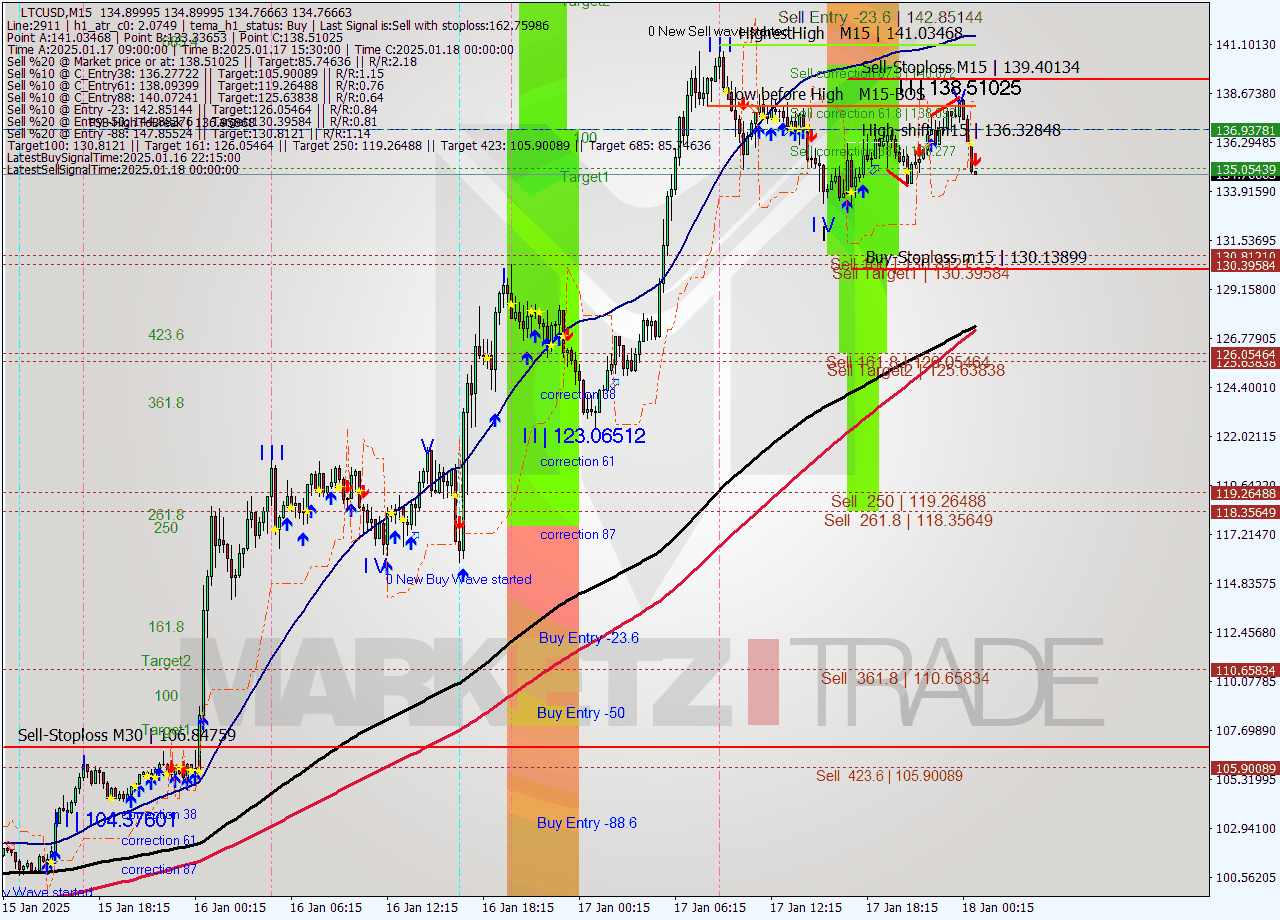Click the 'HighestHigh M15 | 141.03468' label

(x=851, y=33)
